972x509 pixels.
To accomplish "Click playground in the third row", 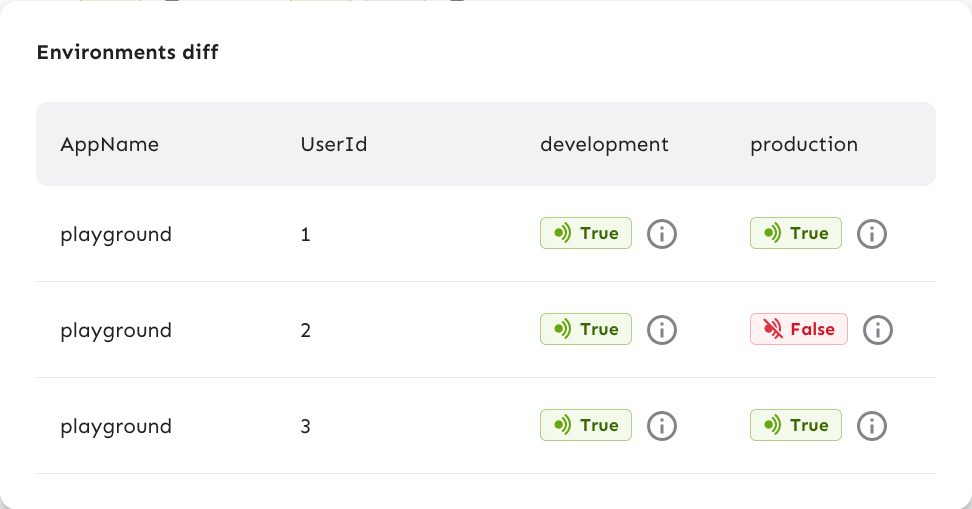I will (x=116, y=426).
